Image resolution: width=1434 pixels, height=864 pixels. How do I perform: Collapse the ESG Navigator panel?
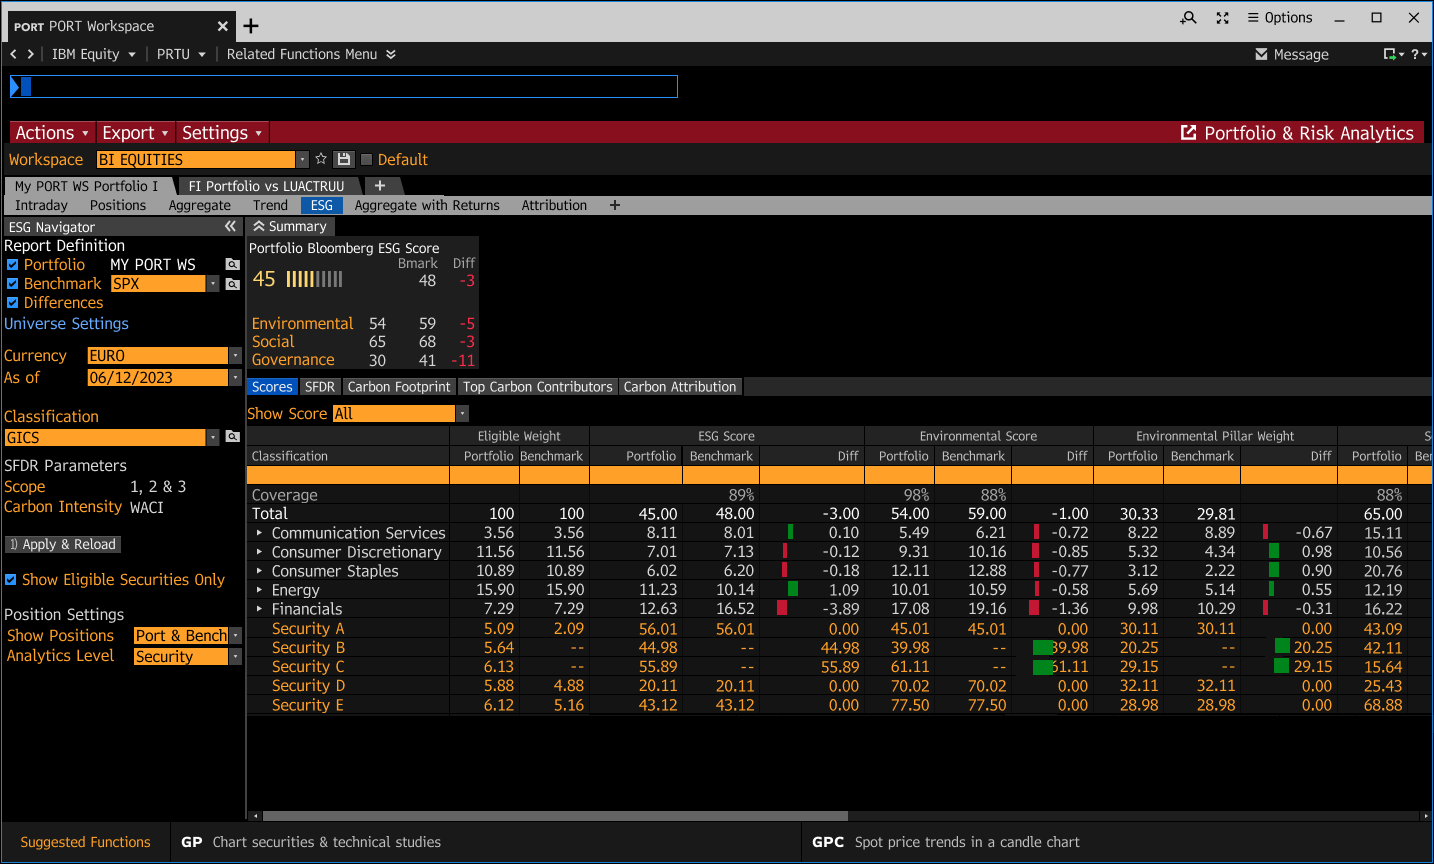[231, 227]
